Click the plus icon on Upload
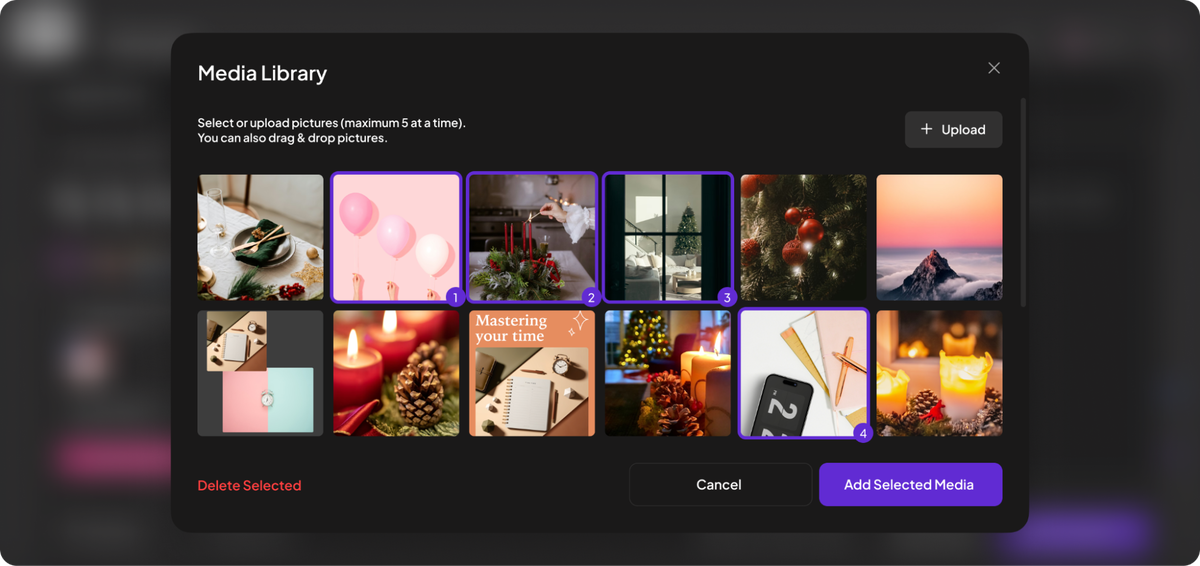The height and width of the screenshot is (566, 1200). coord(926,130)
